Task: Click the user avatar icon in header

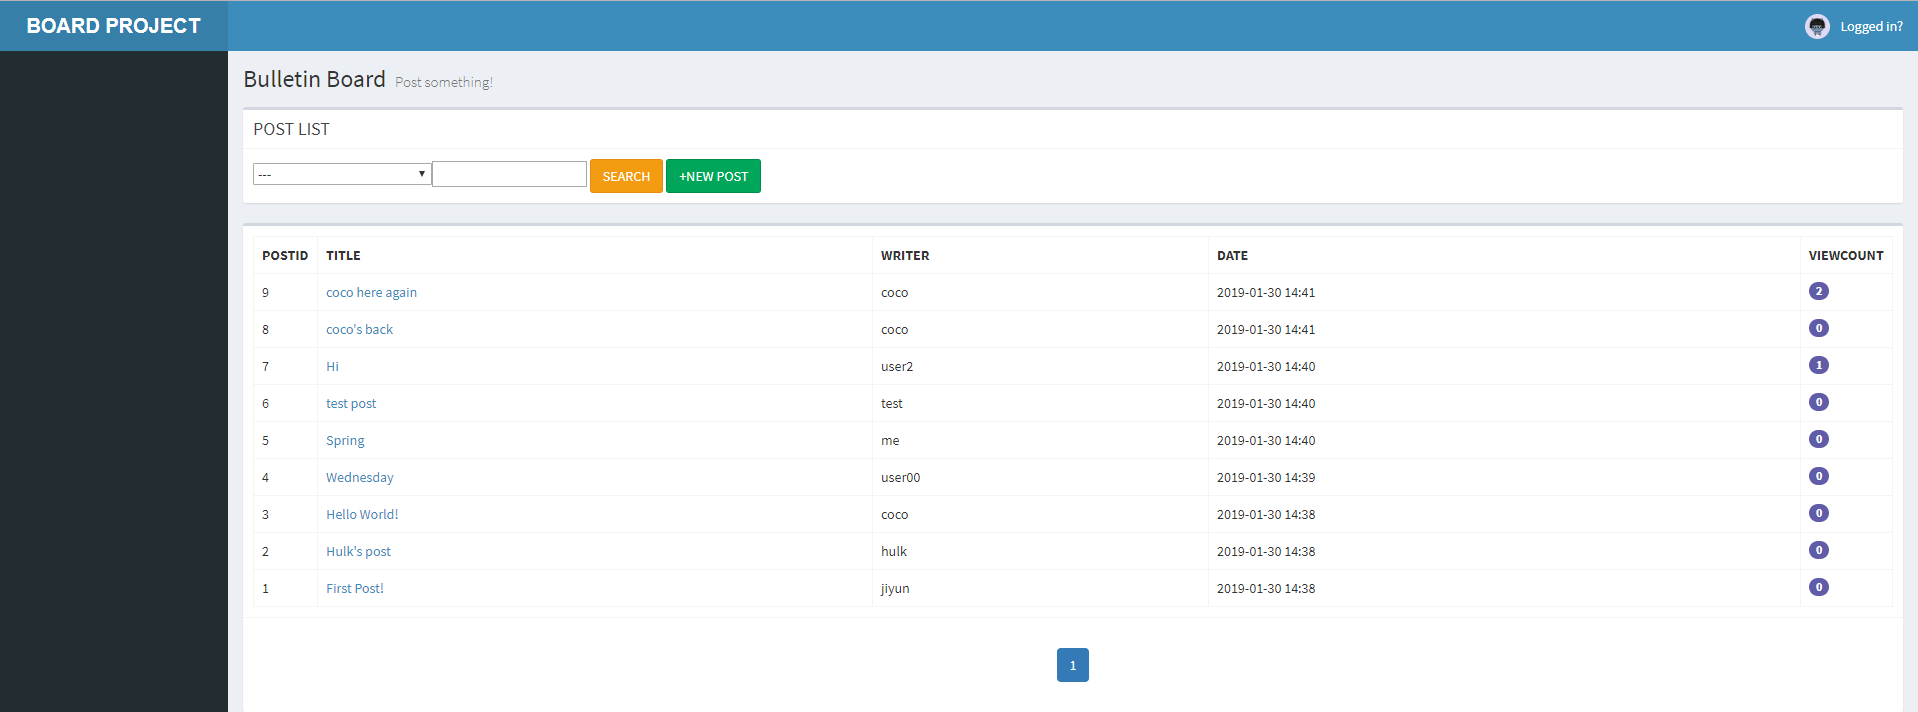Action: coord(1817,26)
